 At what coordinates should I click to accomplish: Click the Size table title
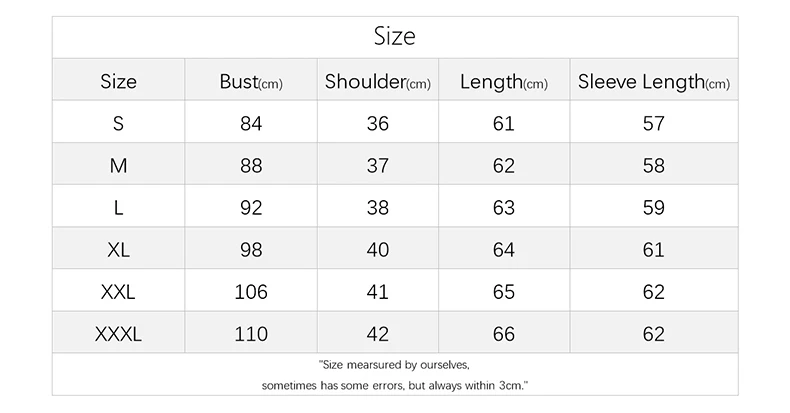click(394, 36)
